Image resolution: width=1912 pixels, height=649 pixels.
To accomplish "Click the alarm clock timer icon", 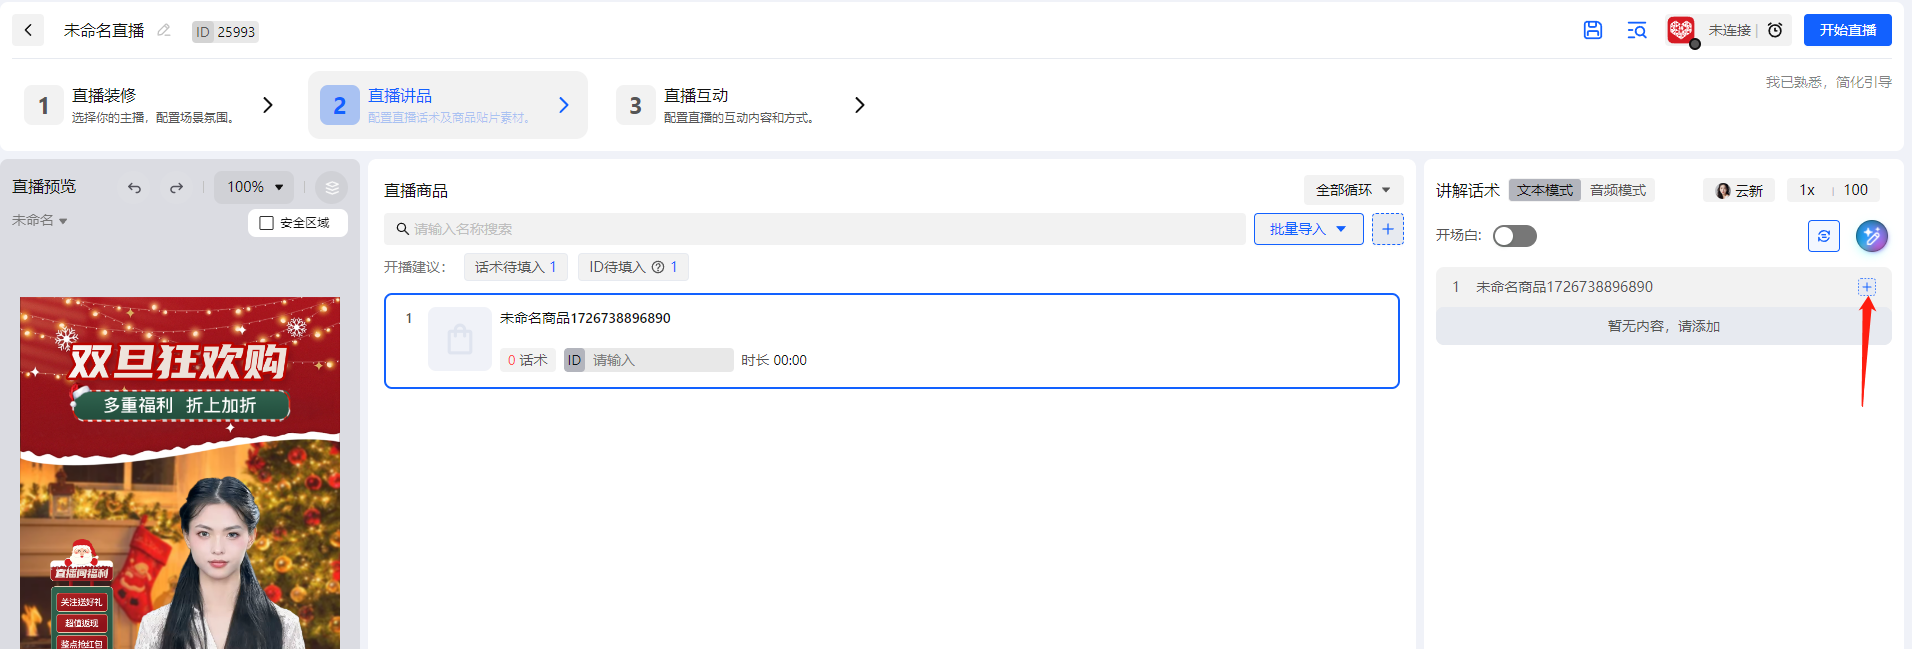I will pos(1775,30).
